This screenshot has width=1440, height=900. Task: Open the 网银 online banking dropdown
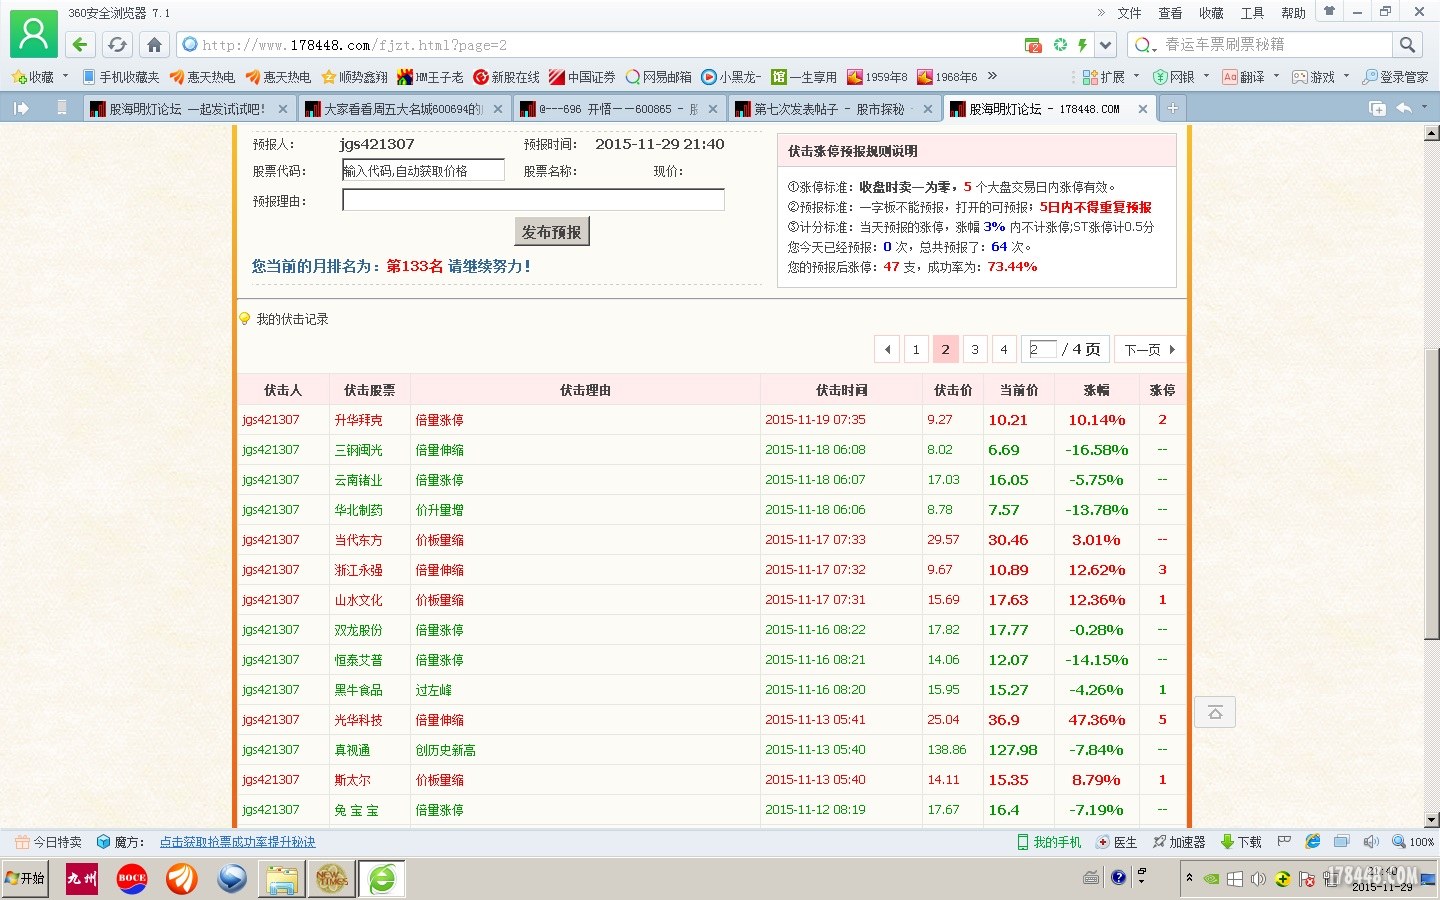[x=1180, y=77]
